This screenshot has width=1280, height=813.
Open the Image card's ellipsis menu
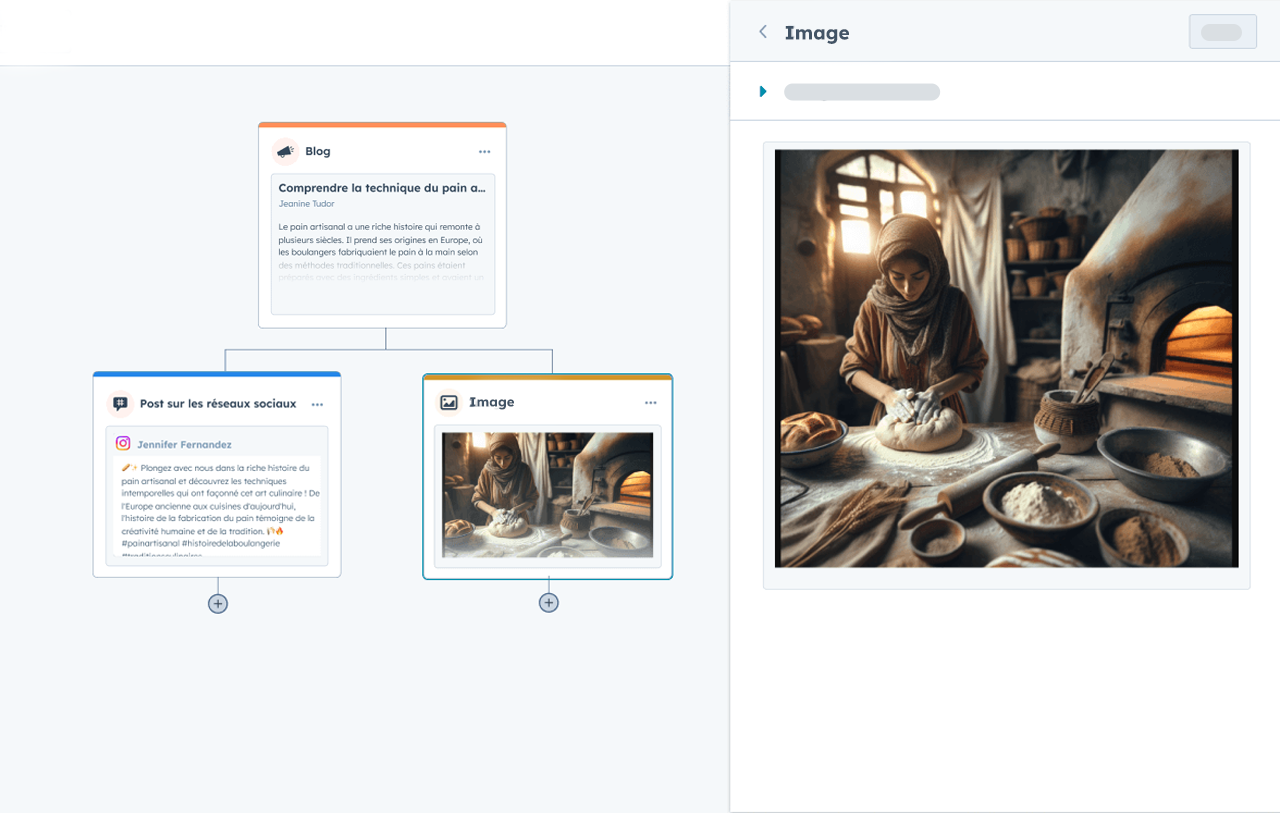[651, 403]
